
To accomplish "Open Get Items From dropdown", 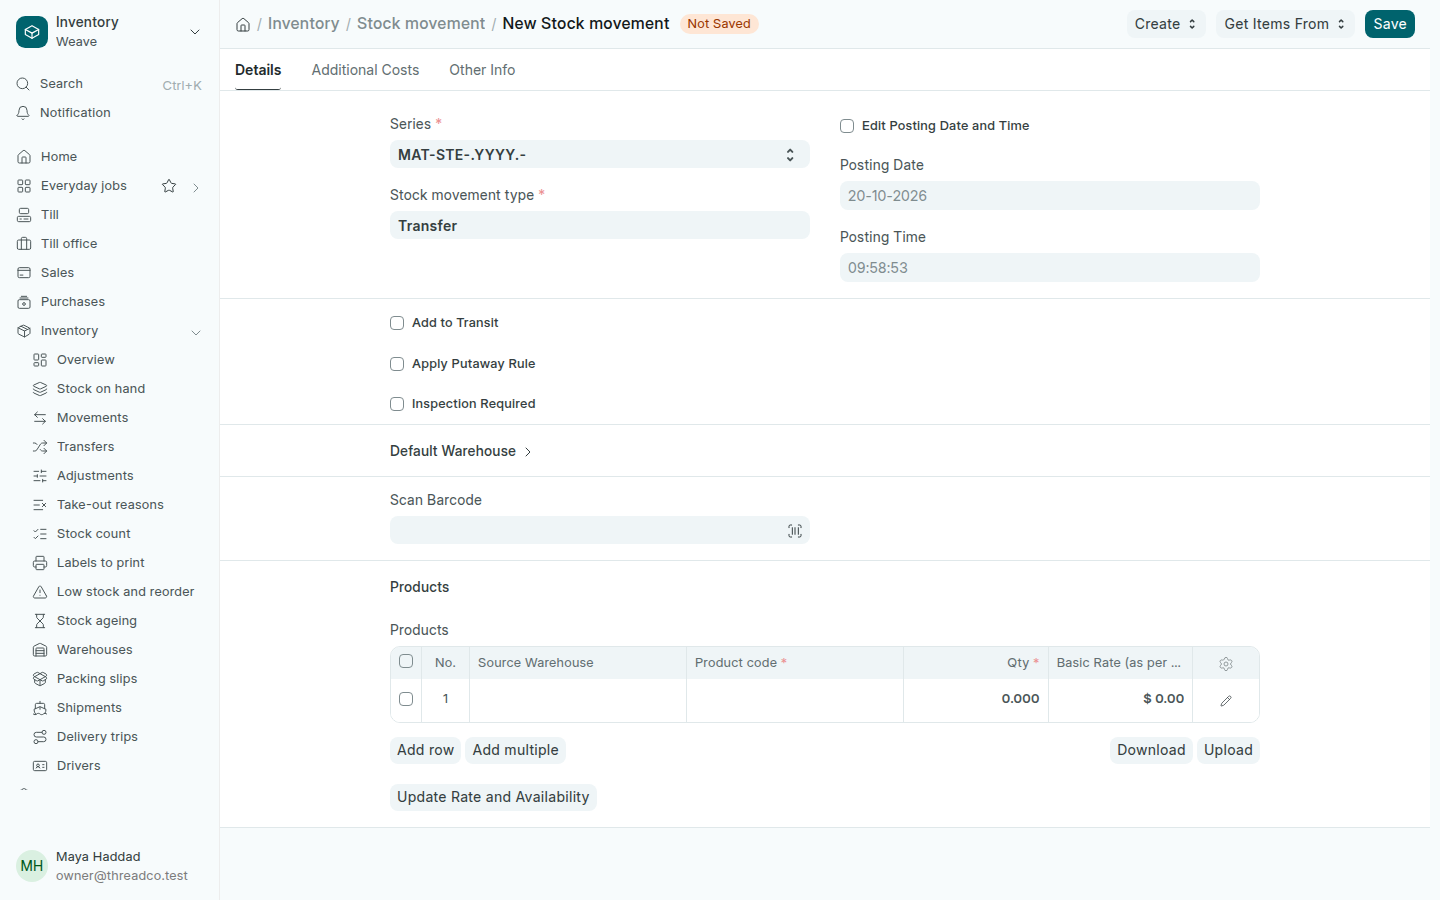I will pyautogui.click(x=1285, y=24).
